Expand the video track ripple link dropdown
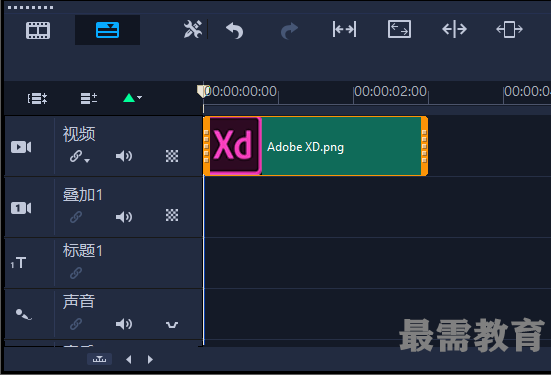 click(79, 156)
